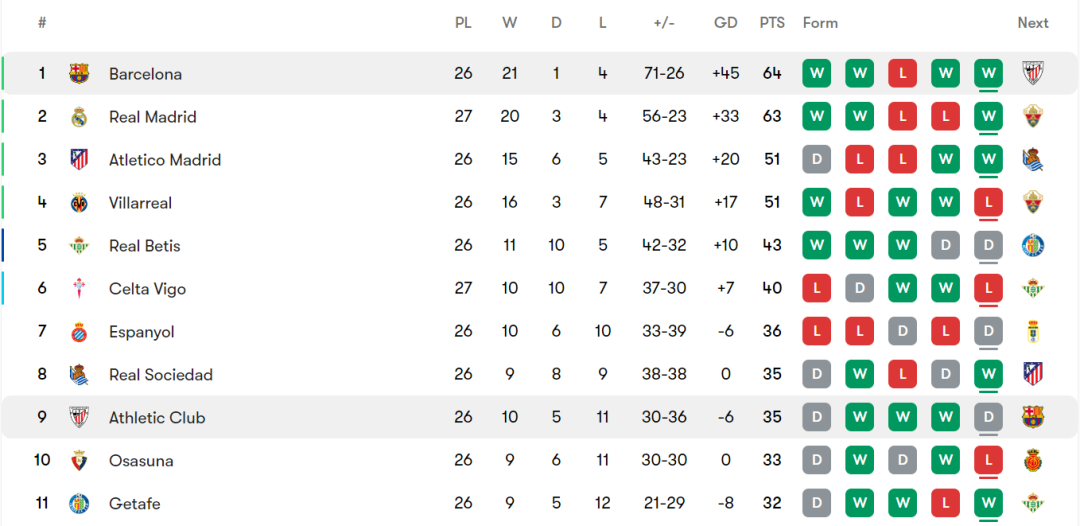Viewport: 1080px width, 526px height.
Task: Open the Atletico Madrid crest icon
Action: pyautogui.click(x=79, y=160)
